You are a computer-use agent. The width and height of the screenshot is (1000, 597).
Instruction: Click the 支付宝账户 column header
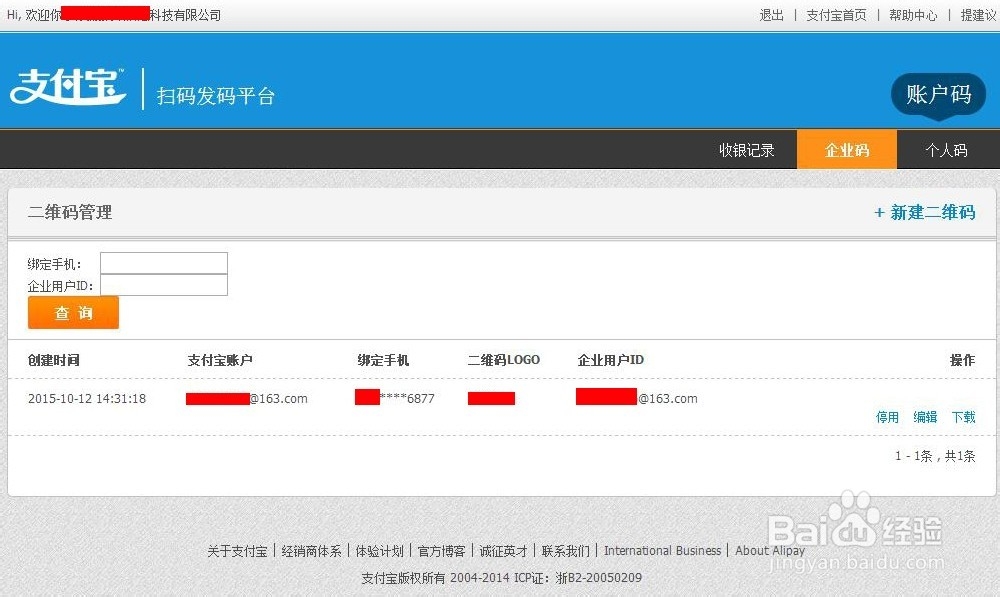tap(220, 360)
